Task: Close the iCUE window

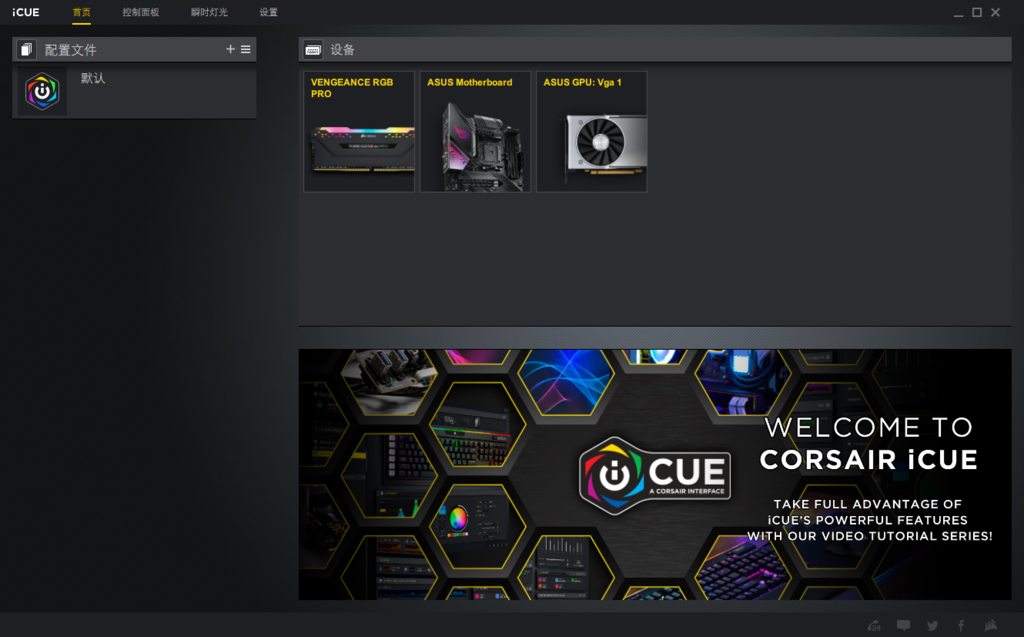Action: pos(995,12)
